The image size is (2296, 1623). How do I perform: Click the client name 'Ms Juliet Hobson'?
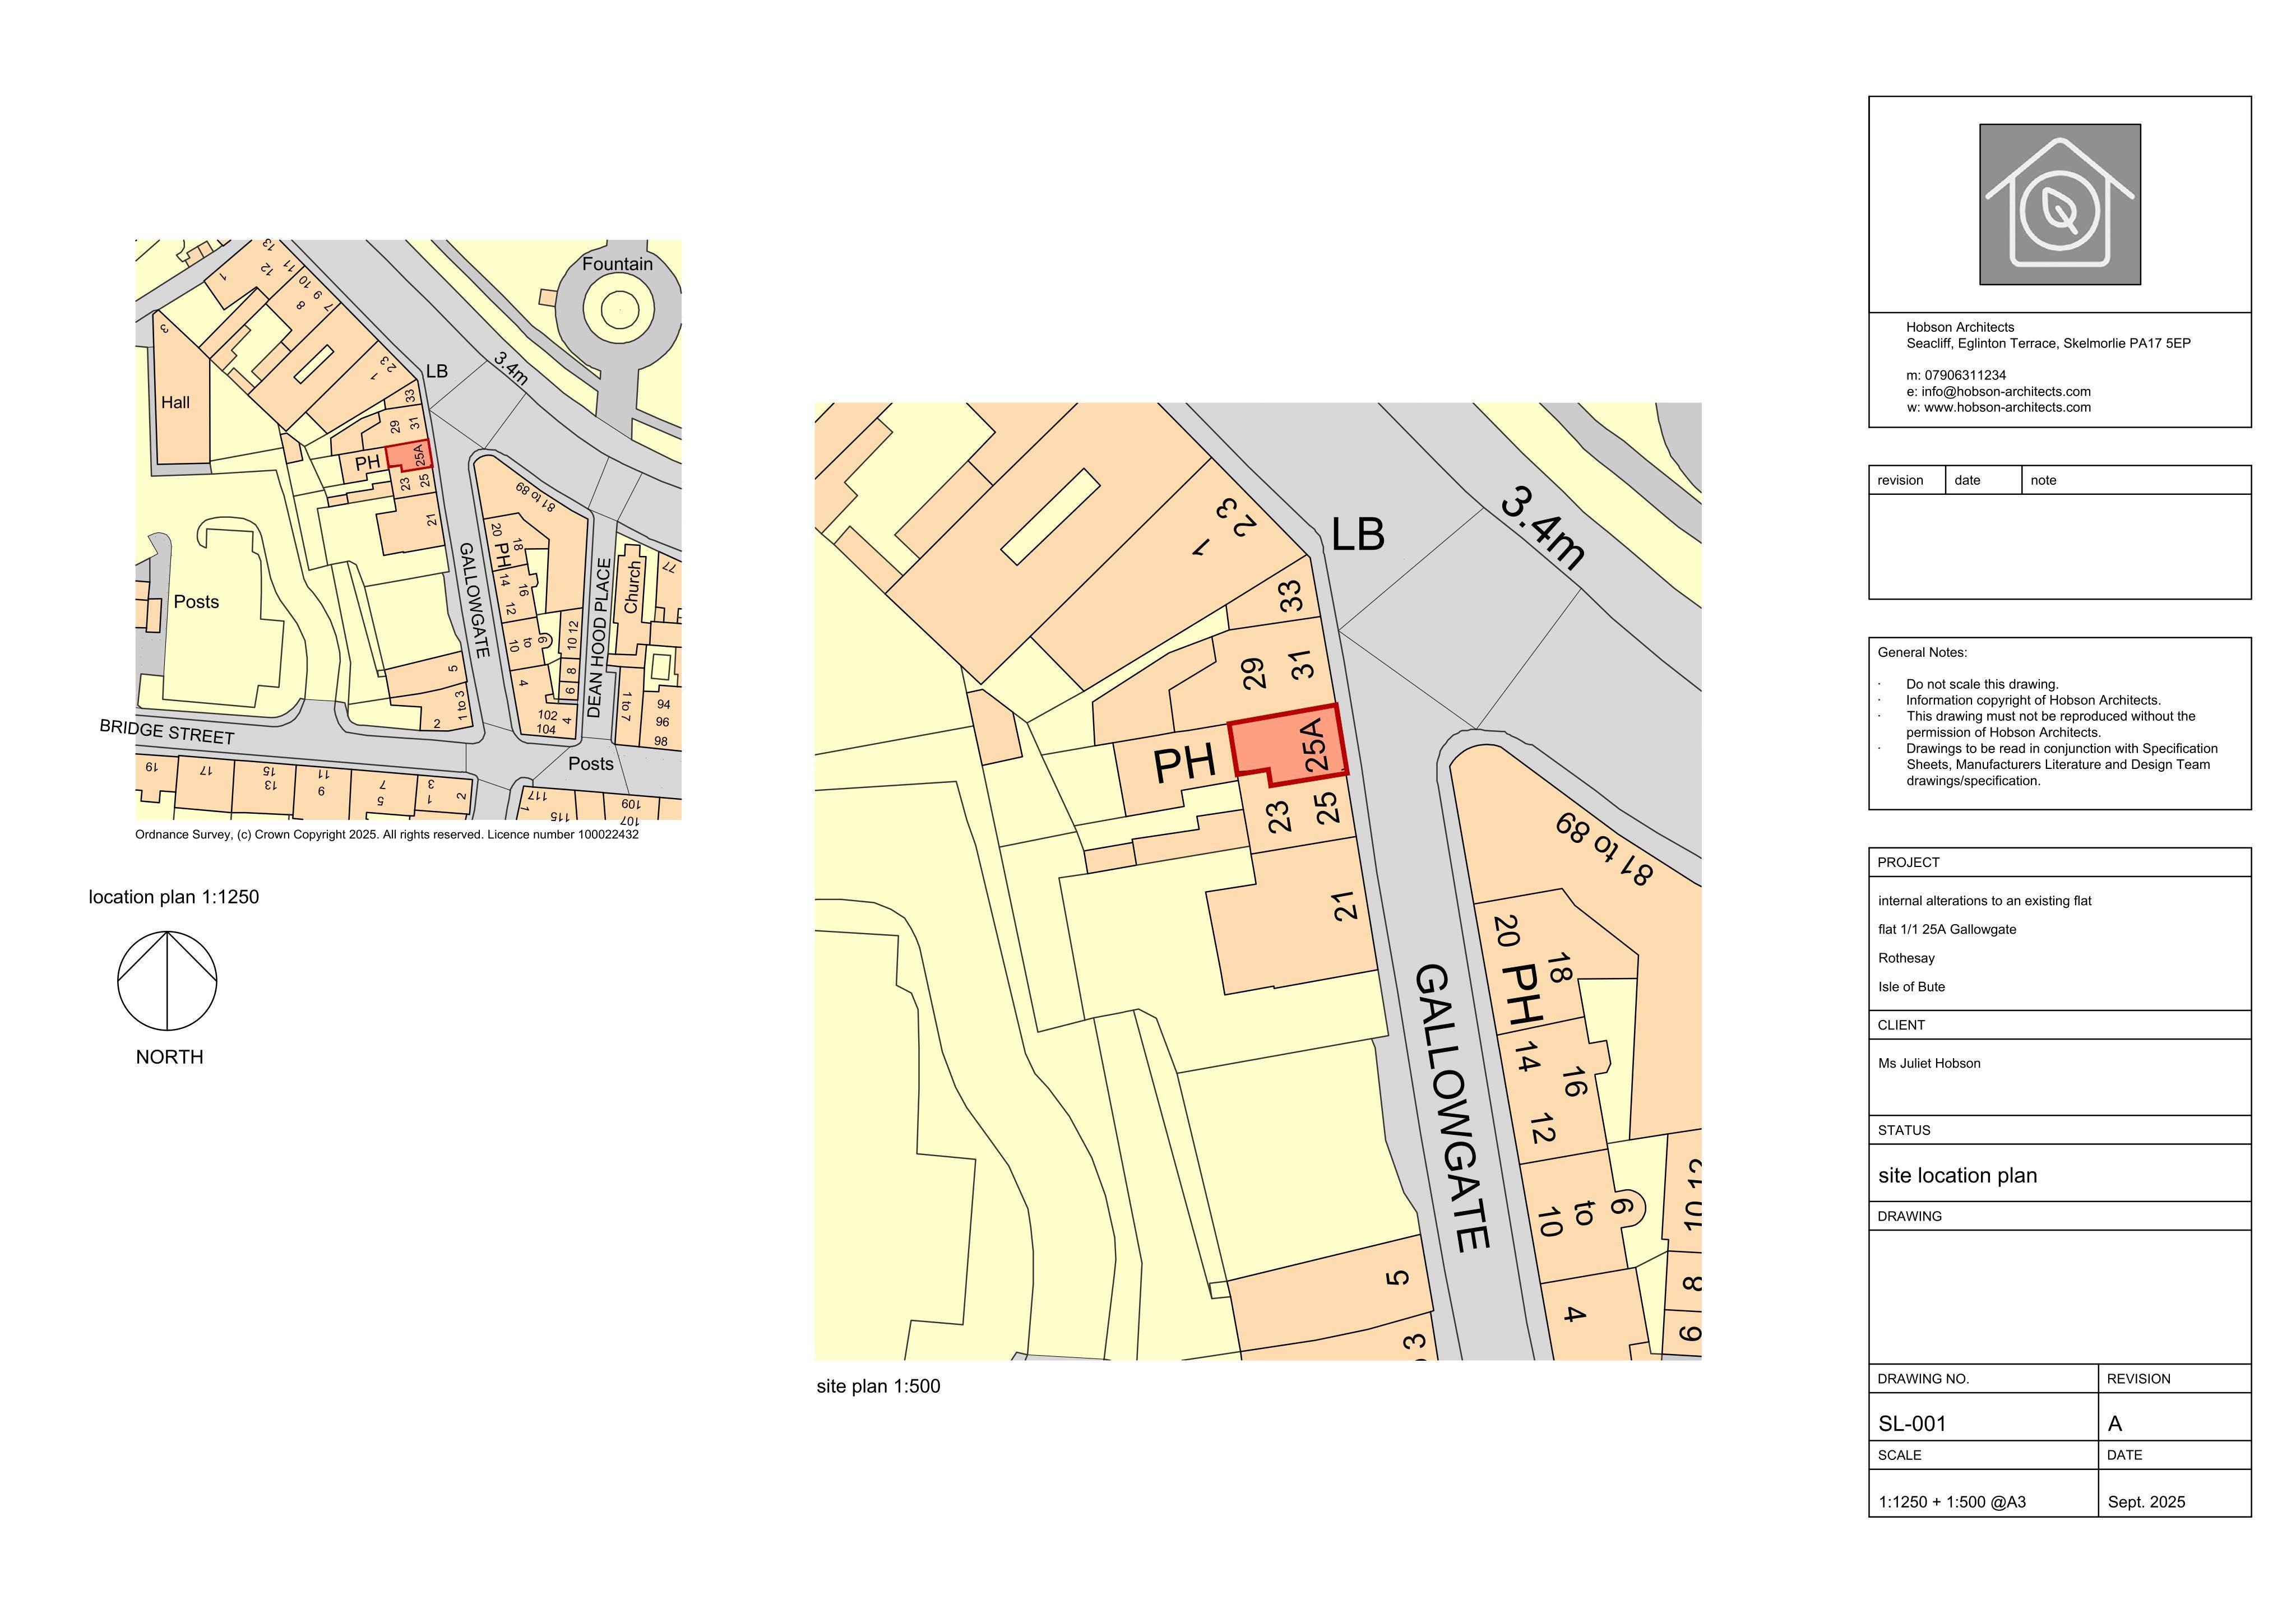[1929, 1063]
